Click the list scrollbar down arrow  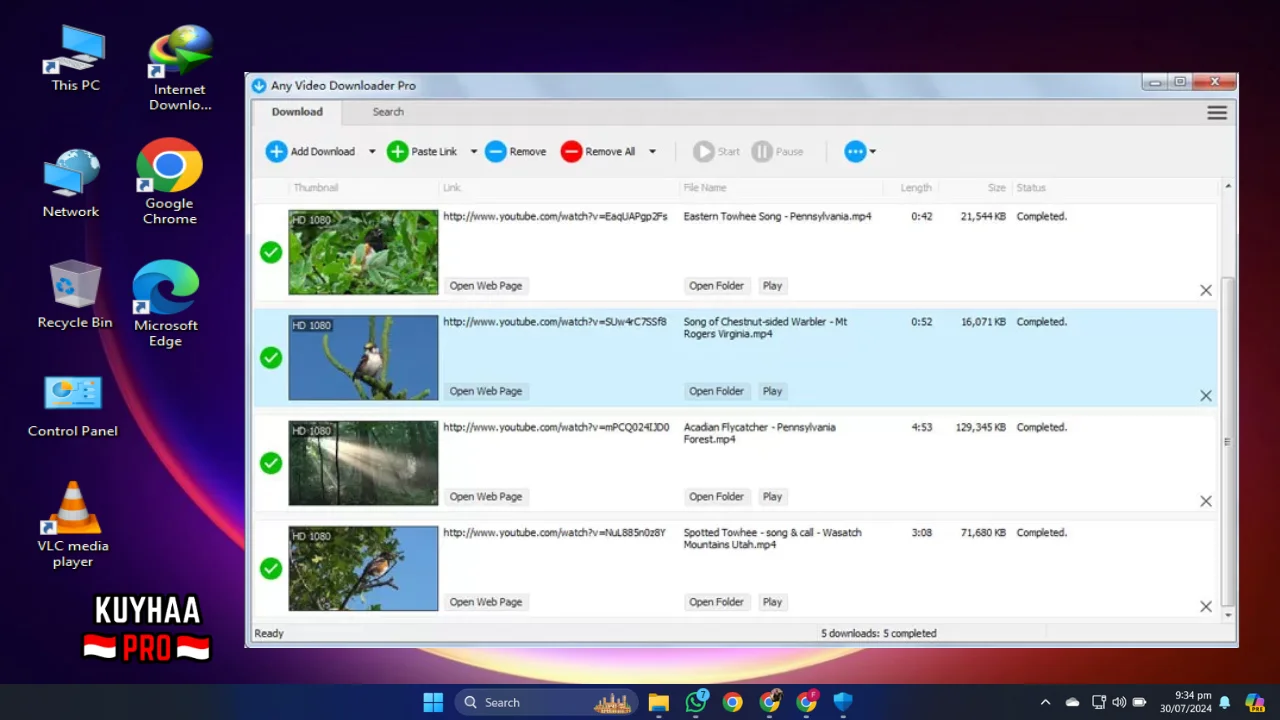coord(1229,615)
